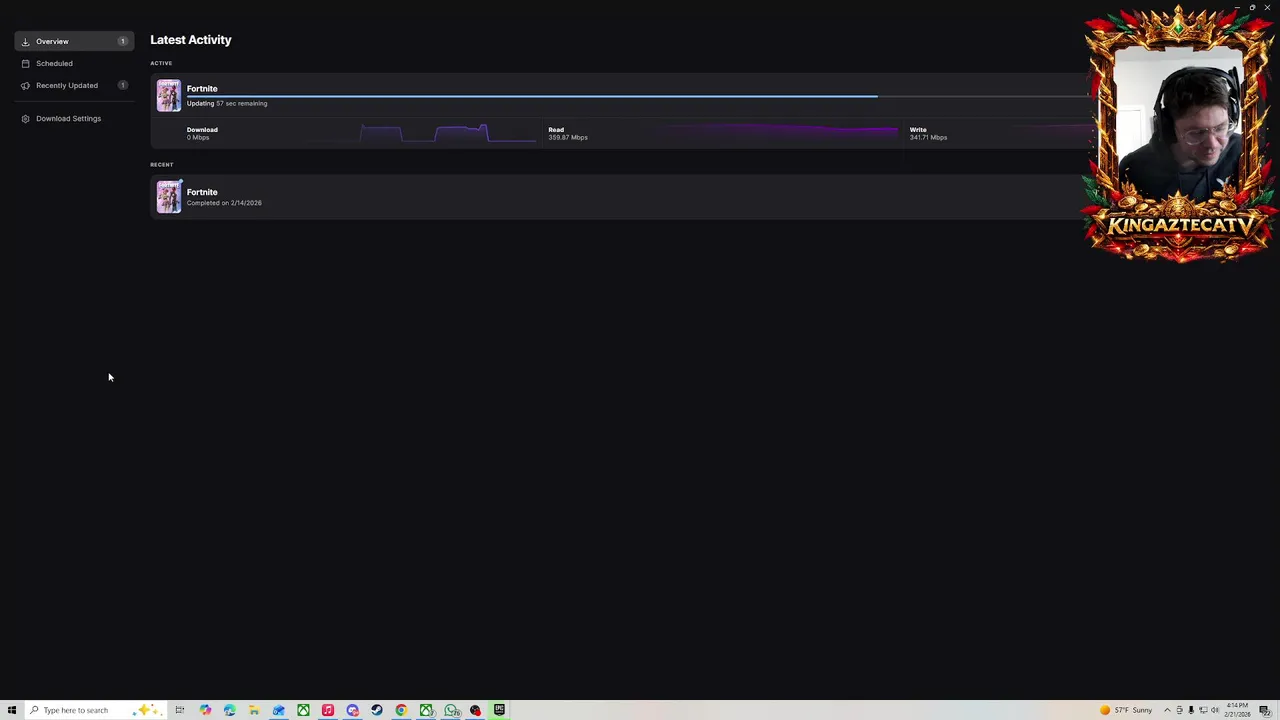Viewport: 1280px width, 720px height.
Task: Click the Download 0 Mbps speed readout
Action: click(202, 133)
